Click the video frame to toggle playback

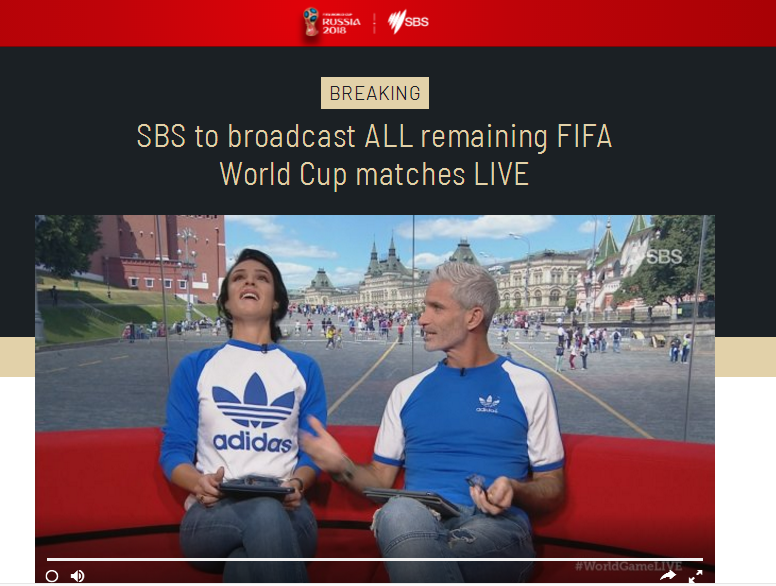[375, 386]
